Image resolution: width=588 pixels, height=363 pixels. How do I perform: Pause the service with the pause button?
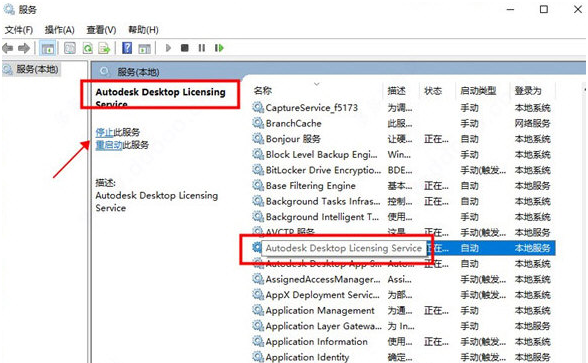point(202,48)
